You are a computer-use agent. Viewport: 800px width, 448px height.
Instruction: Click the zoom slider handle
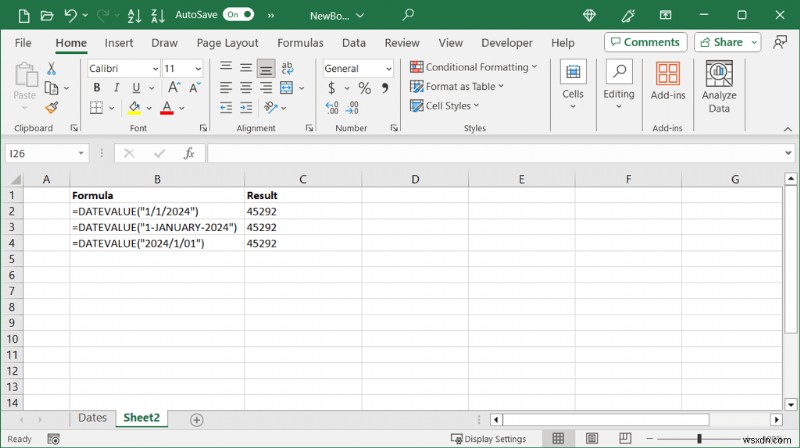(699, 438)
